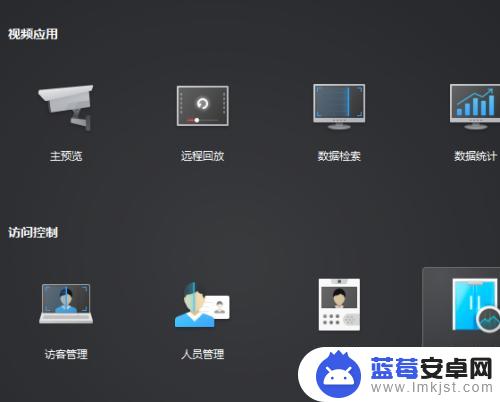This screenshot has height=402, width=500.
Task: Choose the 访客管理 label
Action: point(66,354)
